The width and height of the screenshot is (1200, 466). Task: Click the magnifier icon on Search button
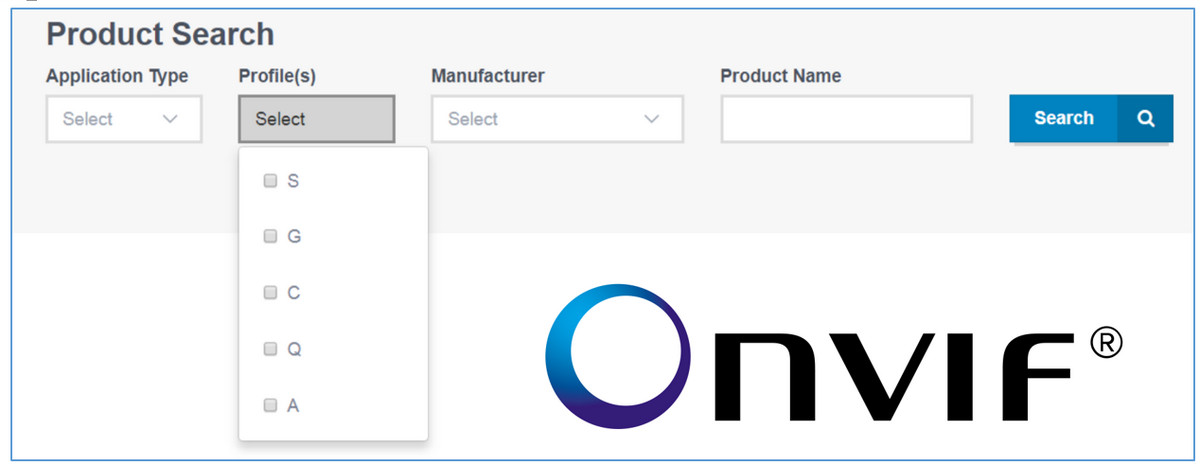pos(1145,118)
